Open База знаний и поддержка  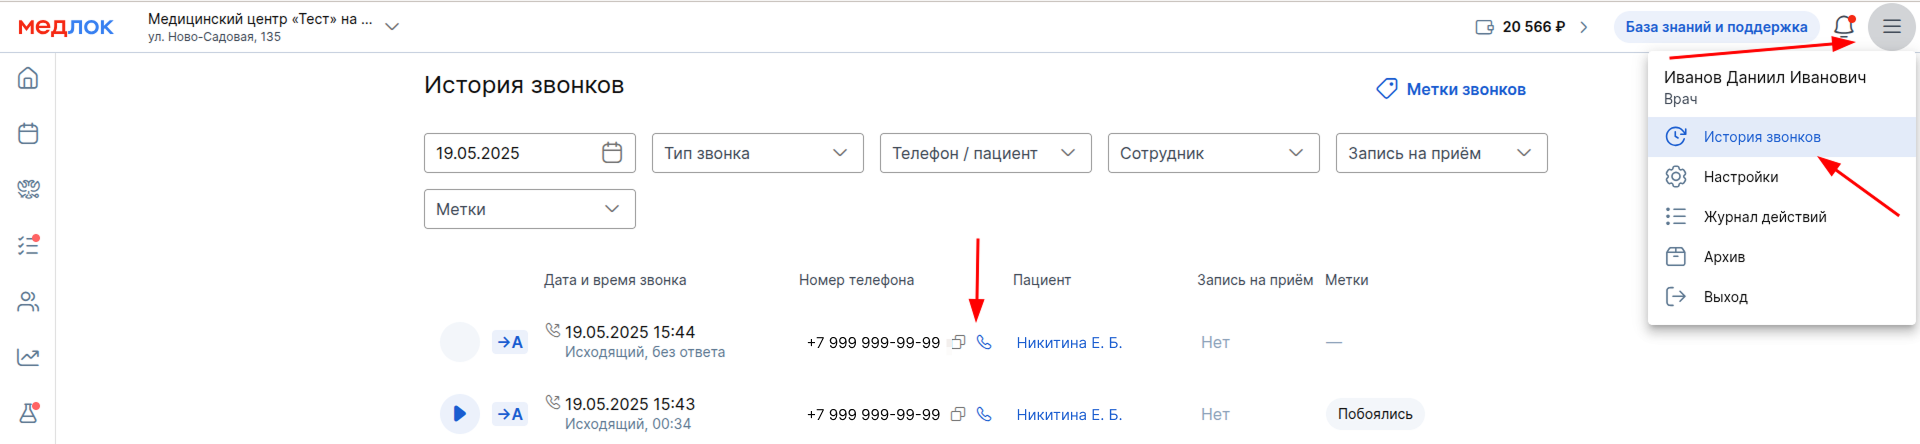tap(1716, 27)
